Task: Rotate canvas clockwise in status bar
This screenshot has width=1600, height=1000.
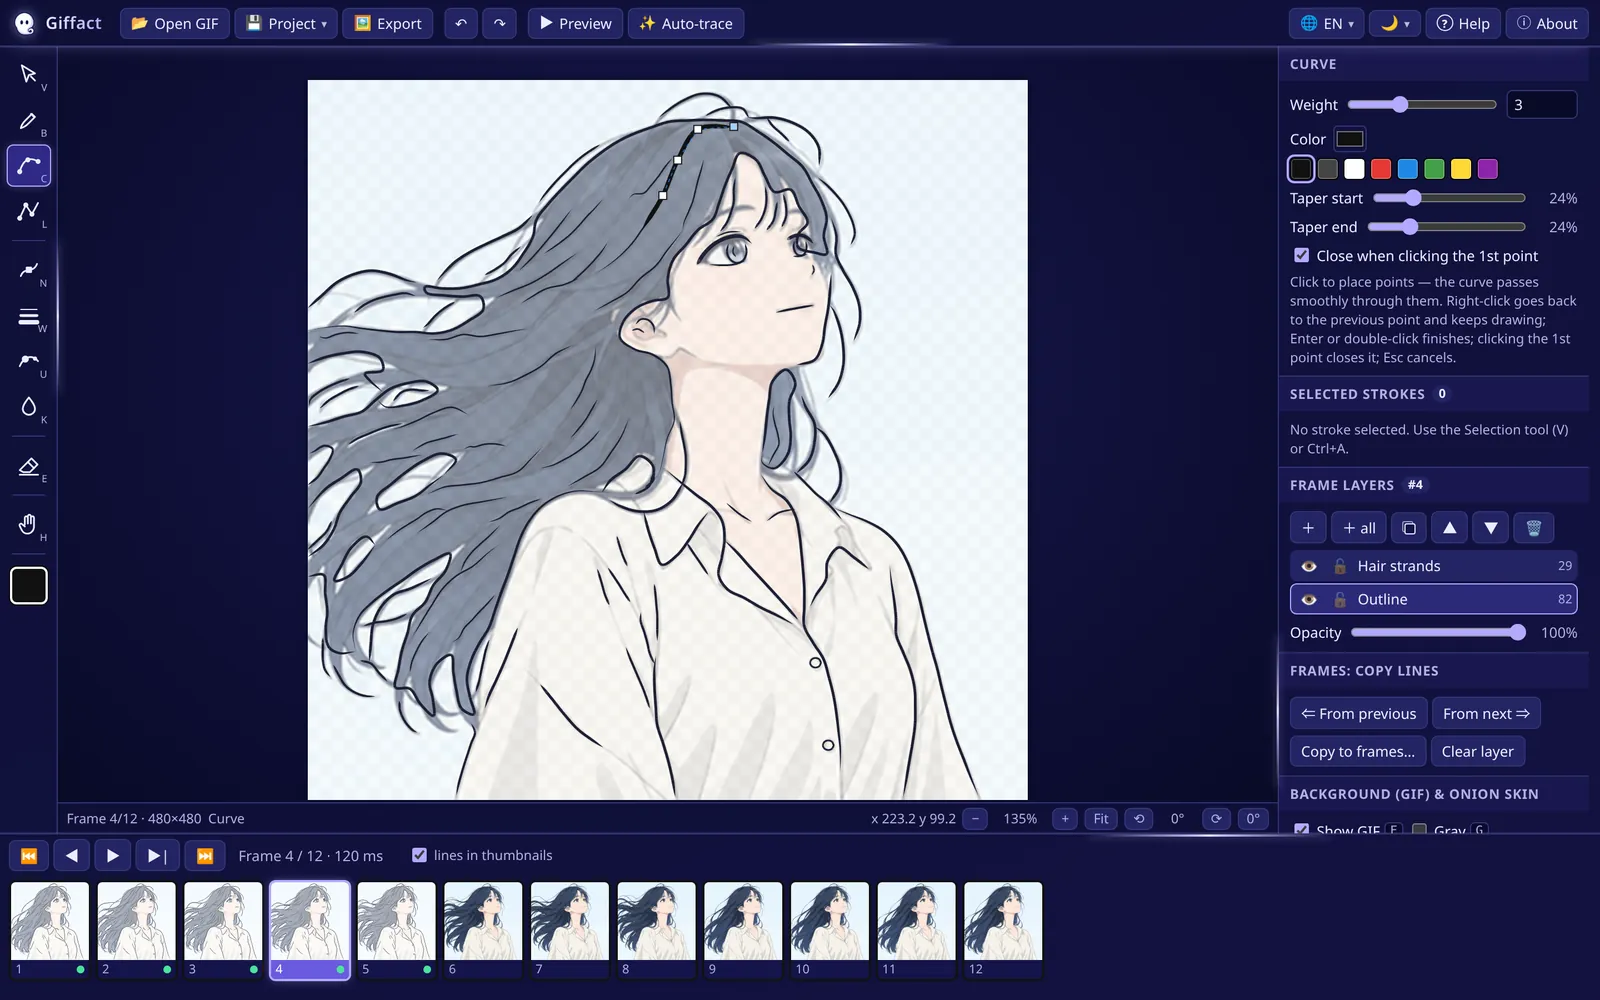Action: 1216,819
